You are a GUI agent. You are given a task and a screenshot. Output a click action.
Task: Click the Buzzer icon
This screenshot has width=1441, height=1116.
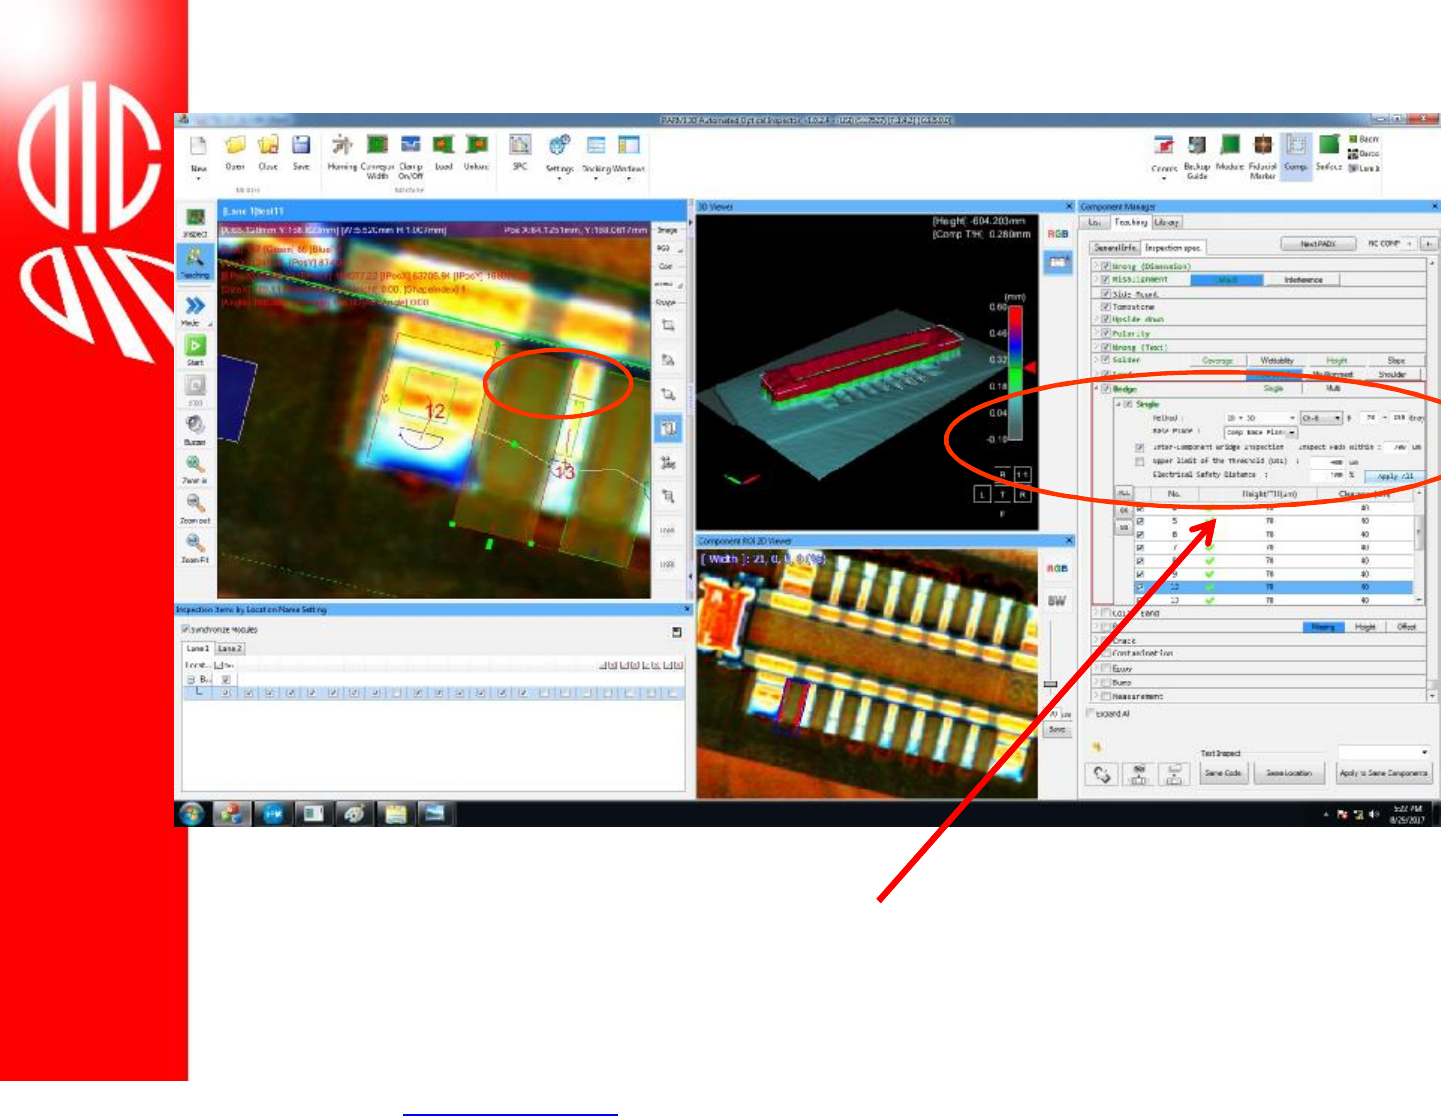pos(195,429)
